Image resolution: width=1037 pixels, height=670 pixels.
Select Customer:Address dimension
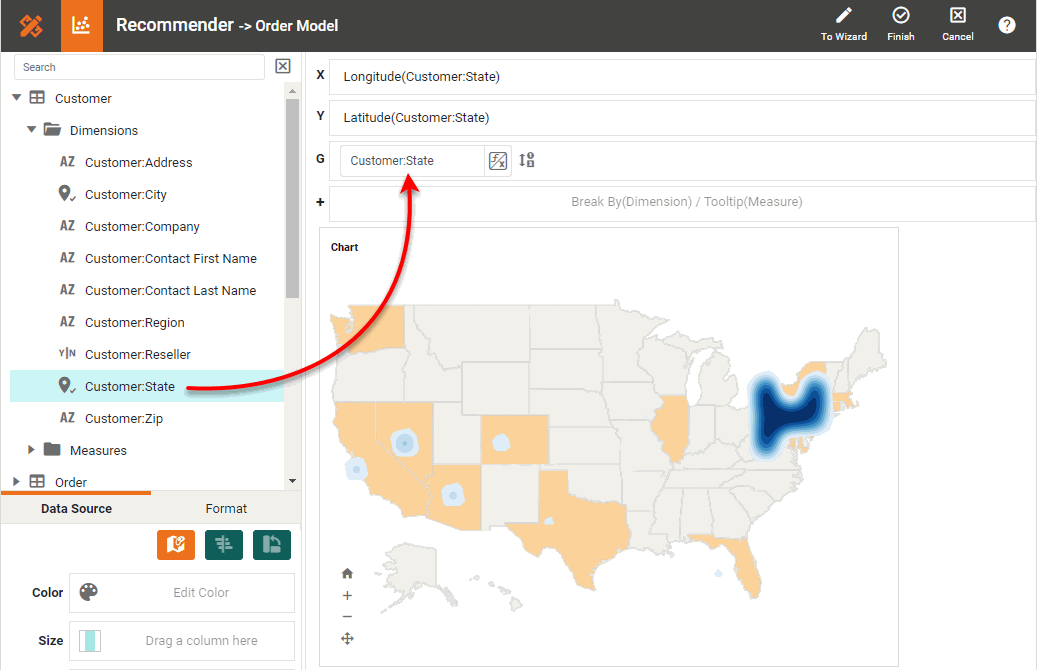[x=138, y=162]
